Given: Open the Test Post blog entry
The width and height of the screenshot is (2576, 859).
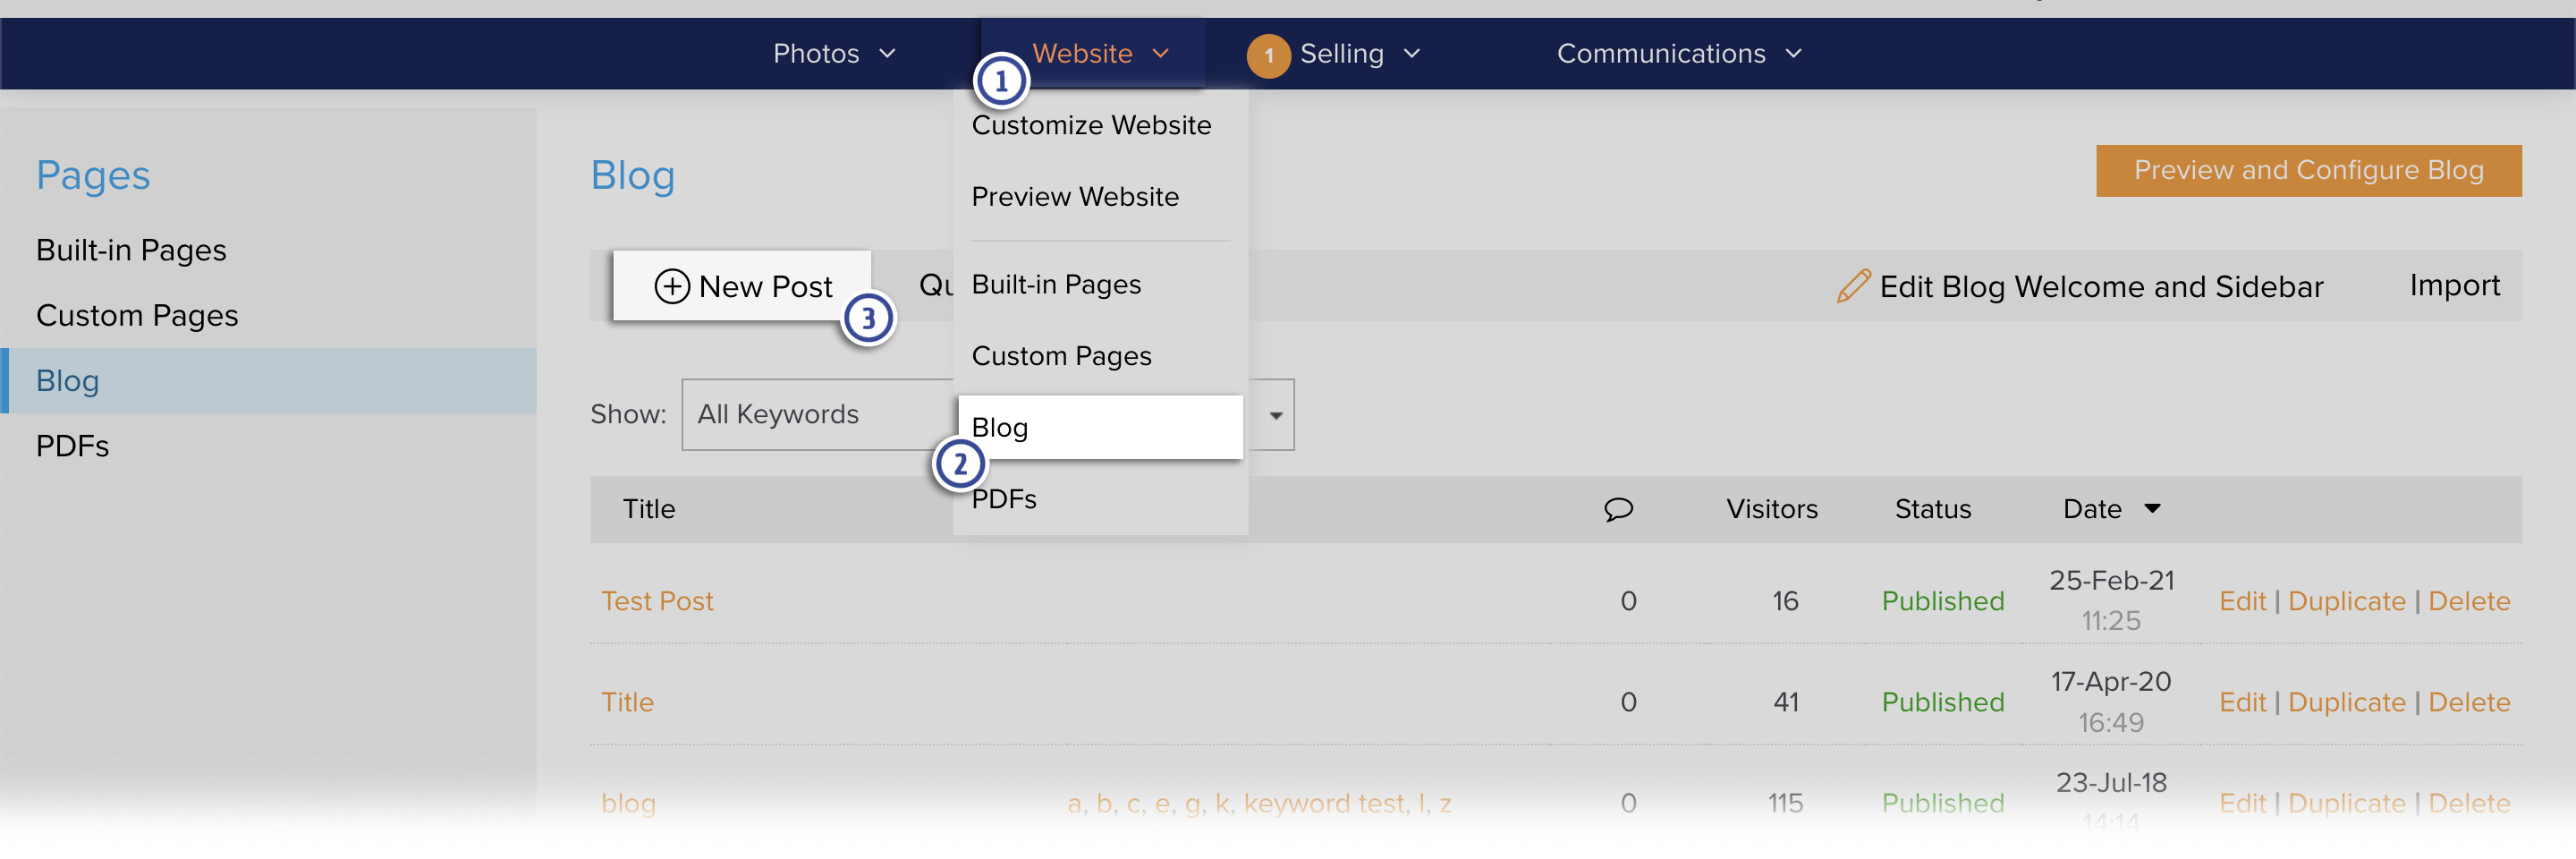Looking at the screenshot, I should pyautogui.click(x=657, y=601).
